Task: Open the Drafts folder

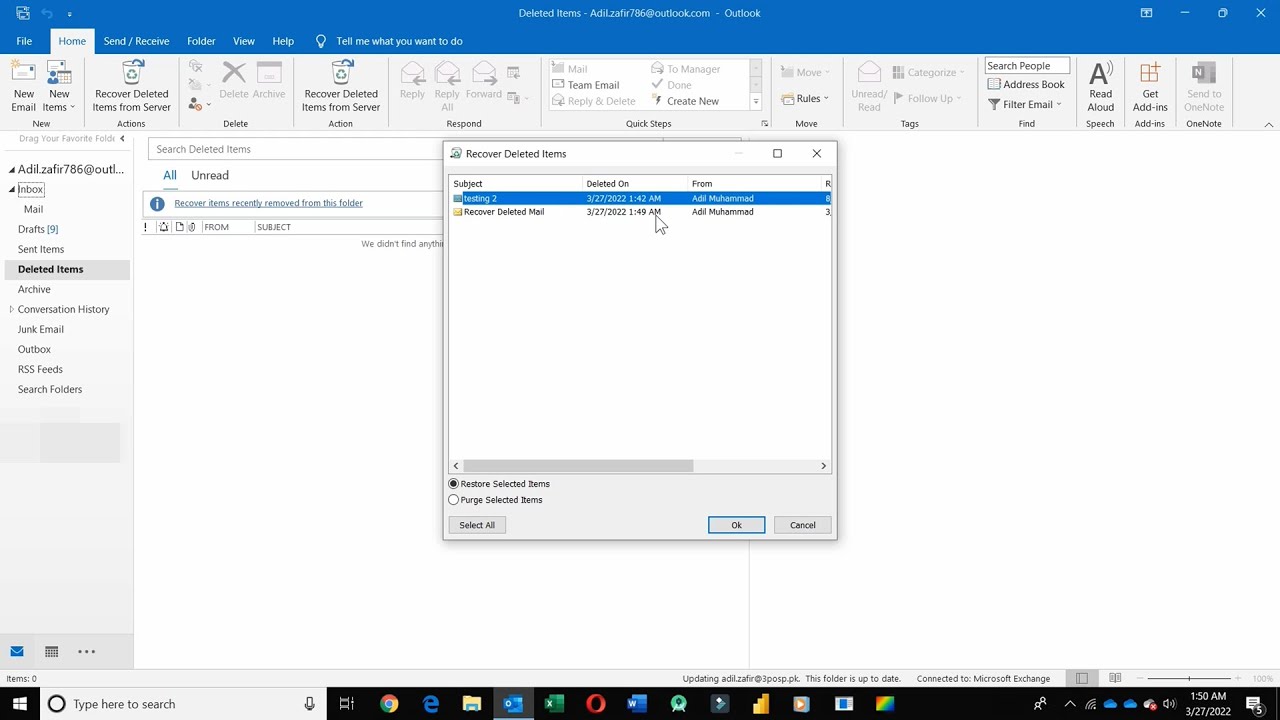Action: (38, 229)
